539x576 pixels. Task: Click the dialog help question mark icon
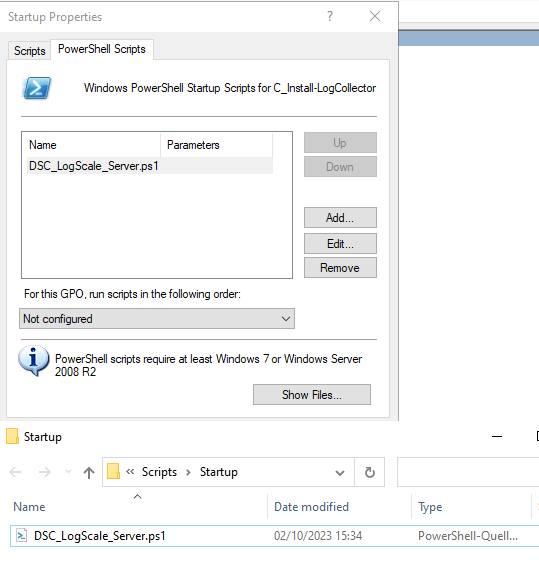point(330,16)
